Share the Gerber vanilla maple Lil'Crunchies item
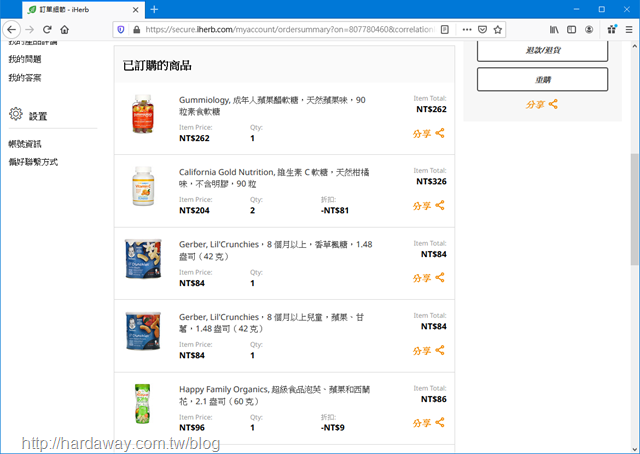Viewport: 640px width, 454px height. pyautogui.click(x=429, y=278)
